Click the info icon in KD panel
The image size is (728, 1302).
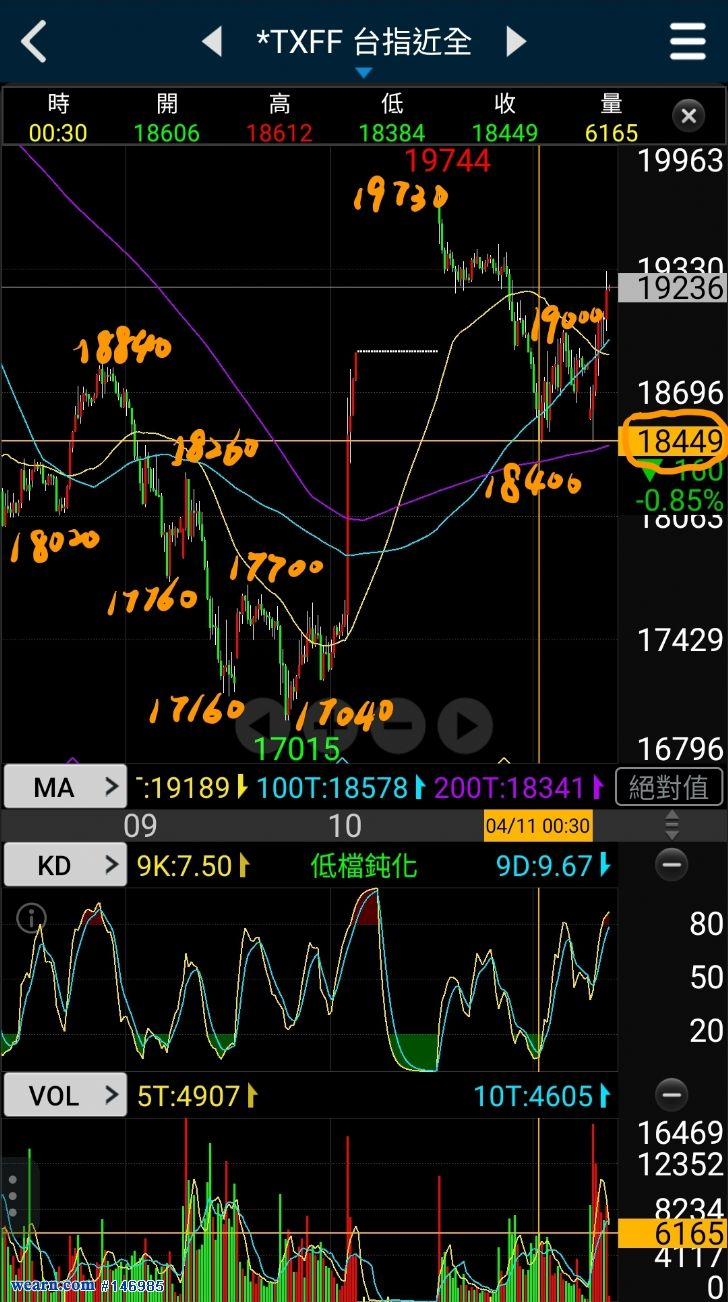(x=32, y=917)
